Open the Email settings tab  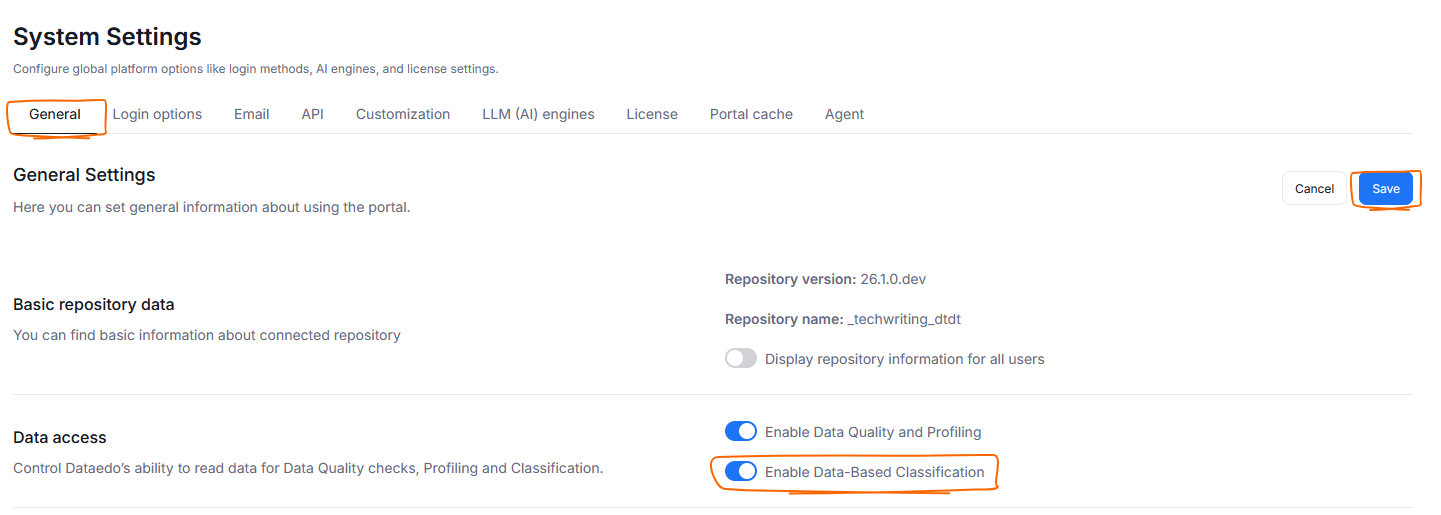click(x=251, y=114)
